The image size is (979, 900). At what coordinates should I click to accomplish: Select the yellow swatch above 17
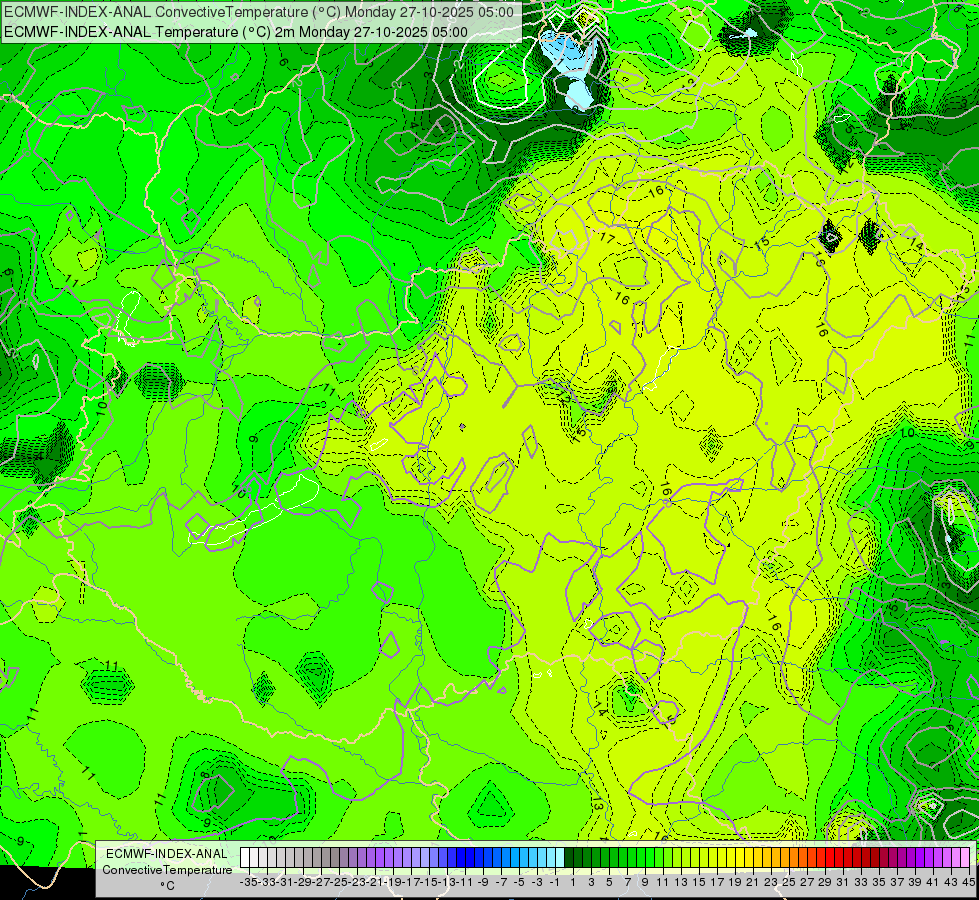tap(713, 857)
